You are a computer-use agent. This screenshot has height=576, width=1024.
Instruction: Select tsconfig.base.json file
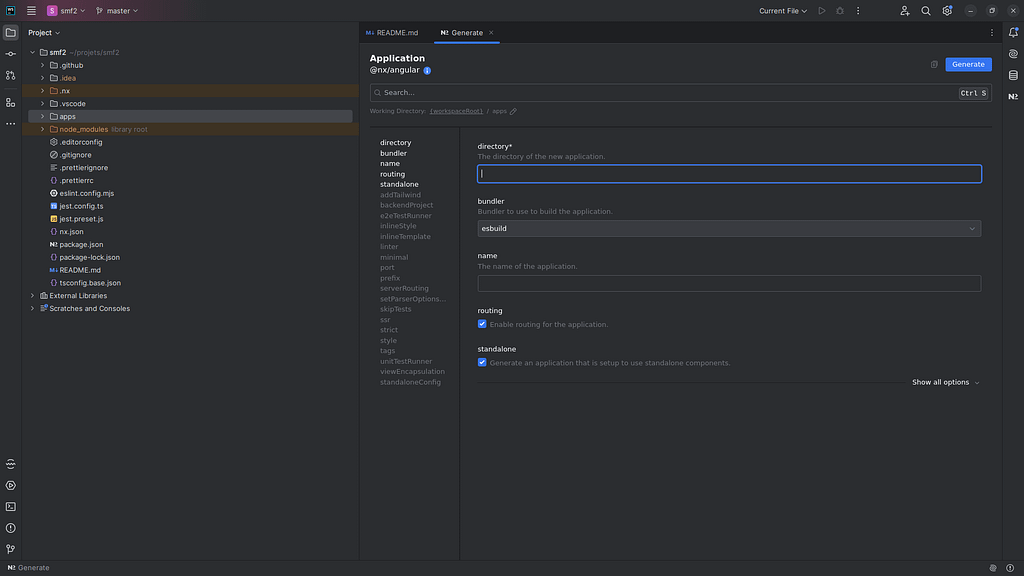coord(90,283)
